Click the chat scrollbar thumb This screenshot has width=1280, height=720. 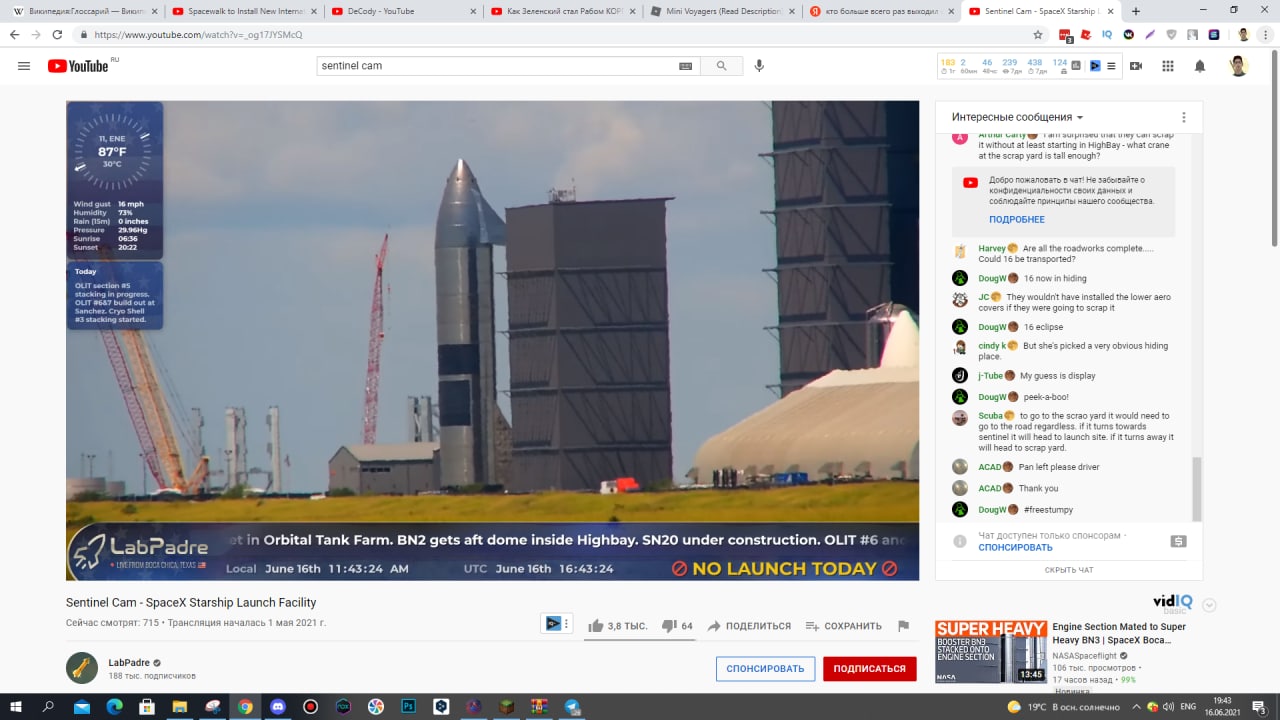point(1198,488)
